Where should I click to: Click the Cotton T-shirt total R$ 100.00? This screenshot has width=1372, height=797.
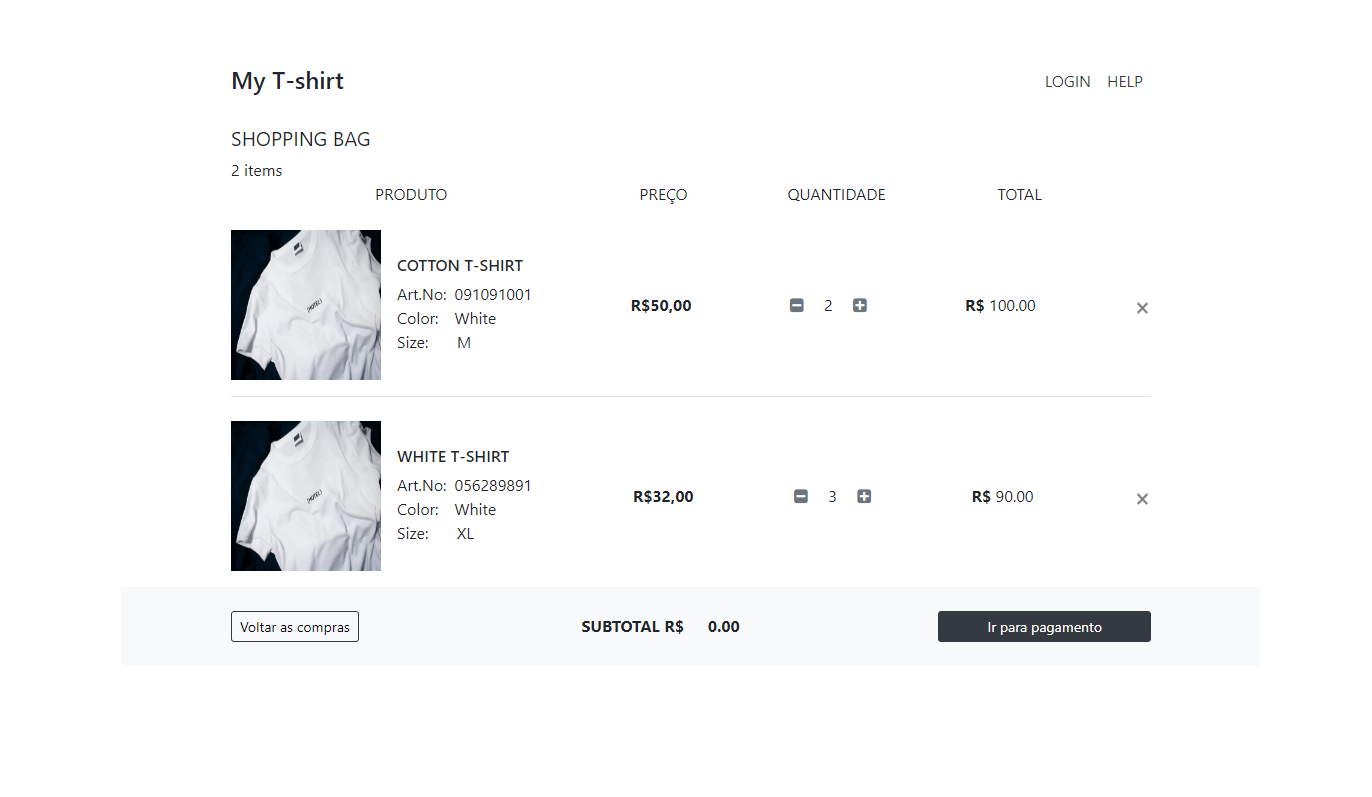(x=1001, y=306)
